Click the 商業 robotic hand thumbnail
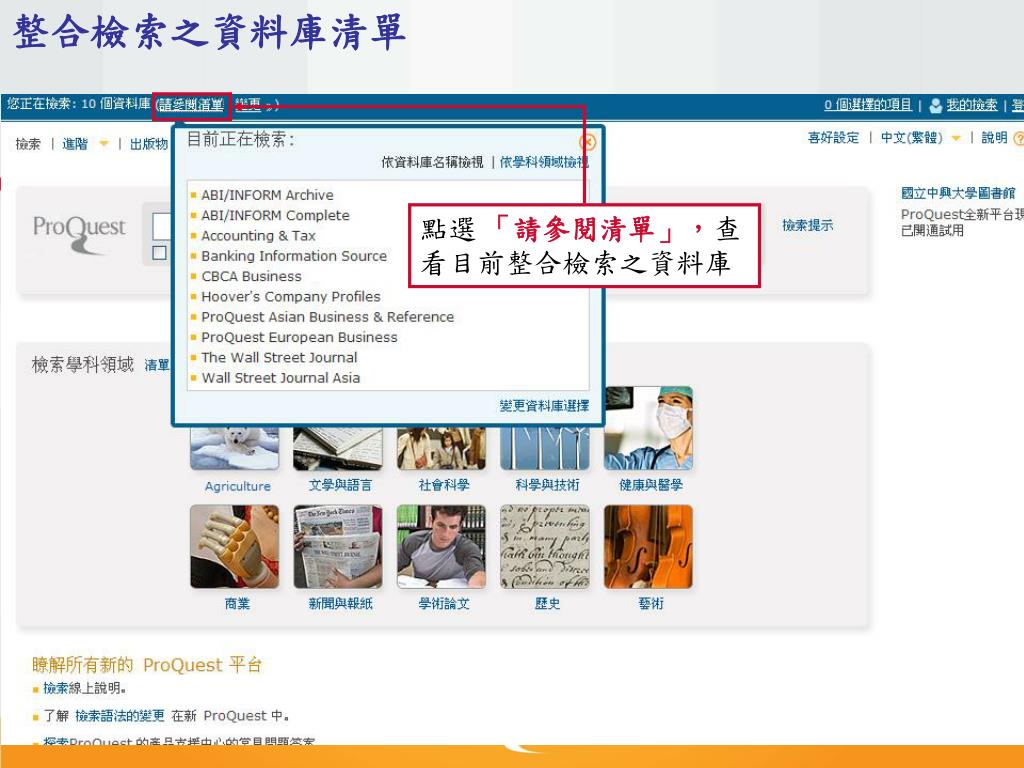This screenshot has width=1024, height=768. tap(234, 547)
